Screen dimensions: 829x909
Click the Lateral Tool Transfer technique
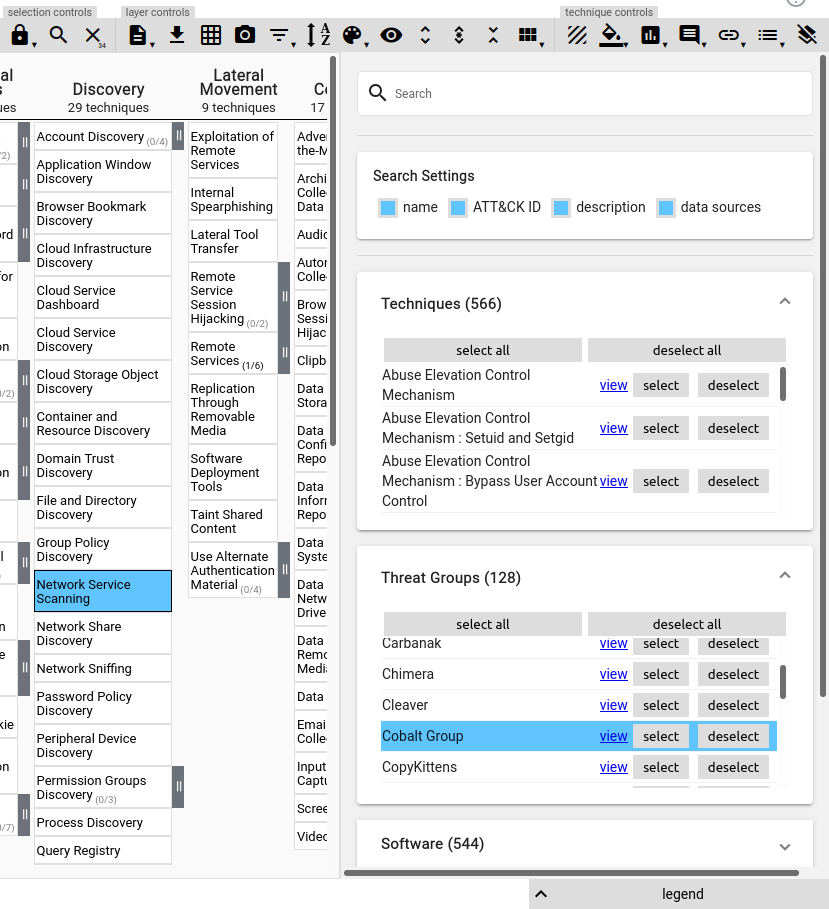click(232, 242)
